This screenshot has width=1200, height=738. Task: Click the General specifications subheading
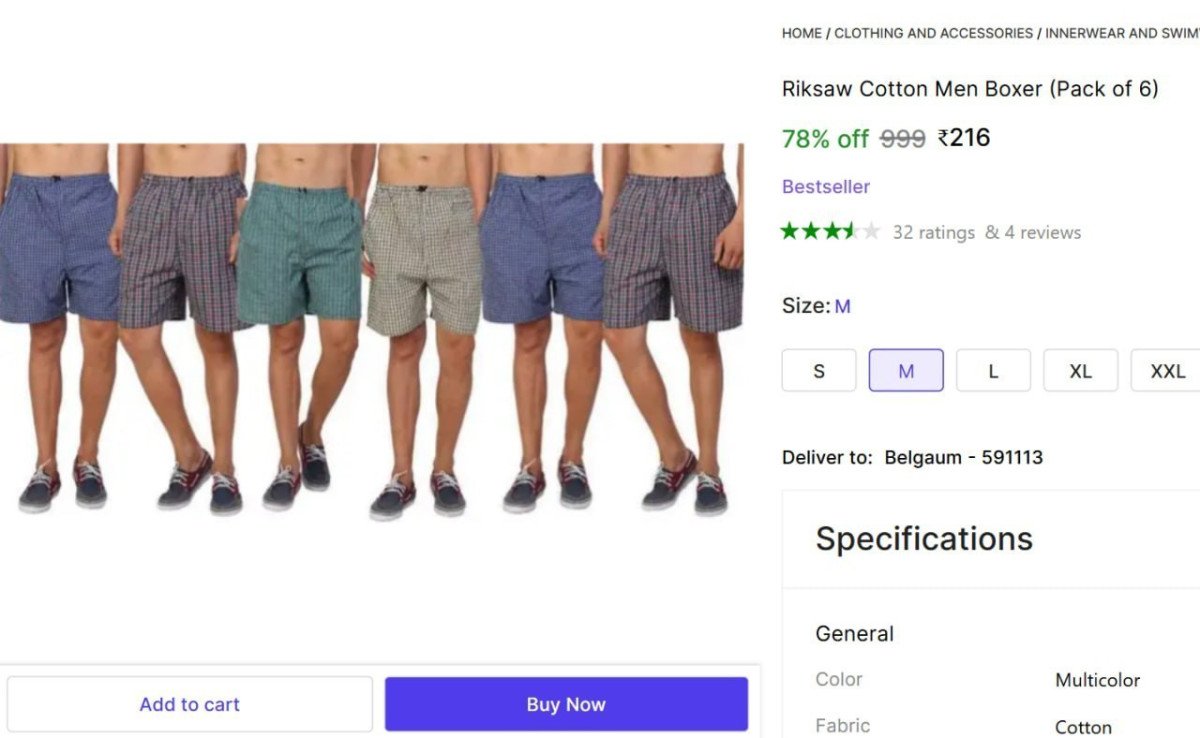tap(855, 634)
